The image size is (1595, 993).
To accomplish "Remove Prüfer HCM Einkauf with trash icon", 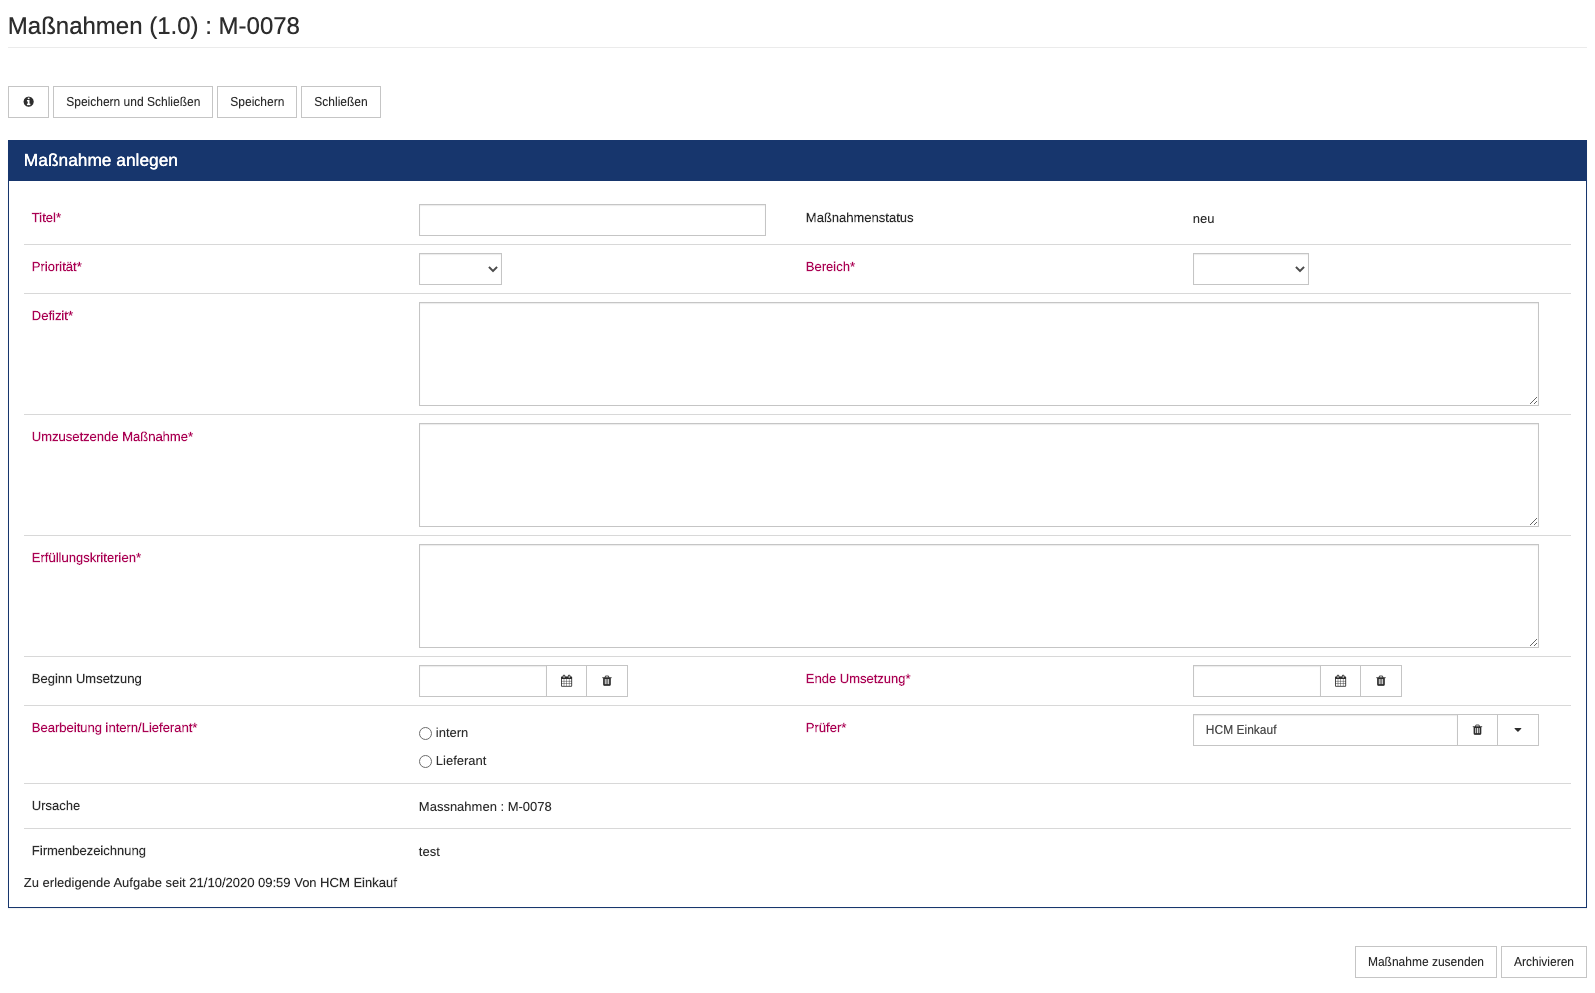I will (1477, 730).
